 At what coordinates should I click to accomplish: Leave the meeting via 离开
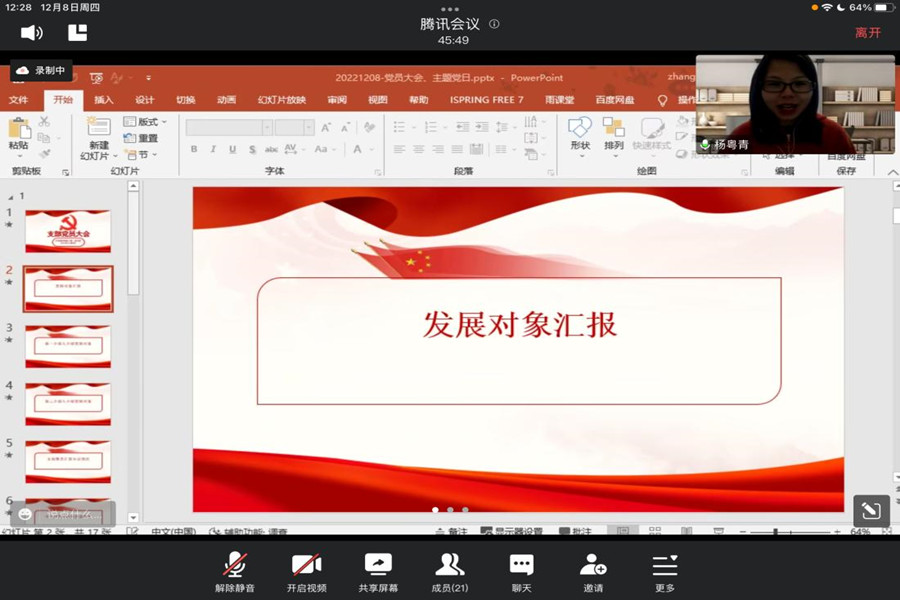868,32
